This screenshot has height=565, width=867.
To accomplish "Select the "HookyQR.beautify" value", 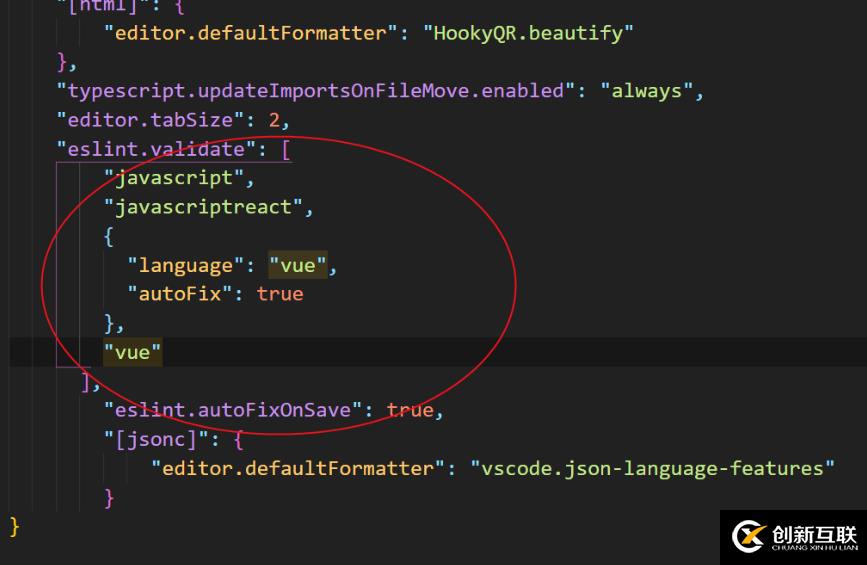I will click(x=527, y=33).
